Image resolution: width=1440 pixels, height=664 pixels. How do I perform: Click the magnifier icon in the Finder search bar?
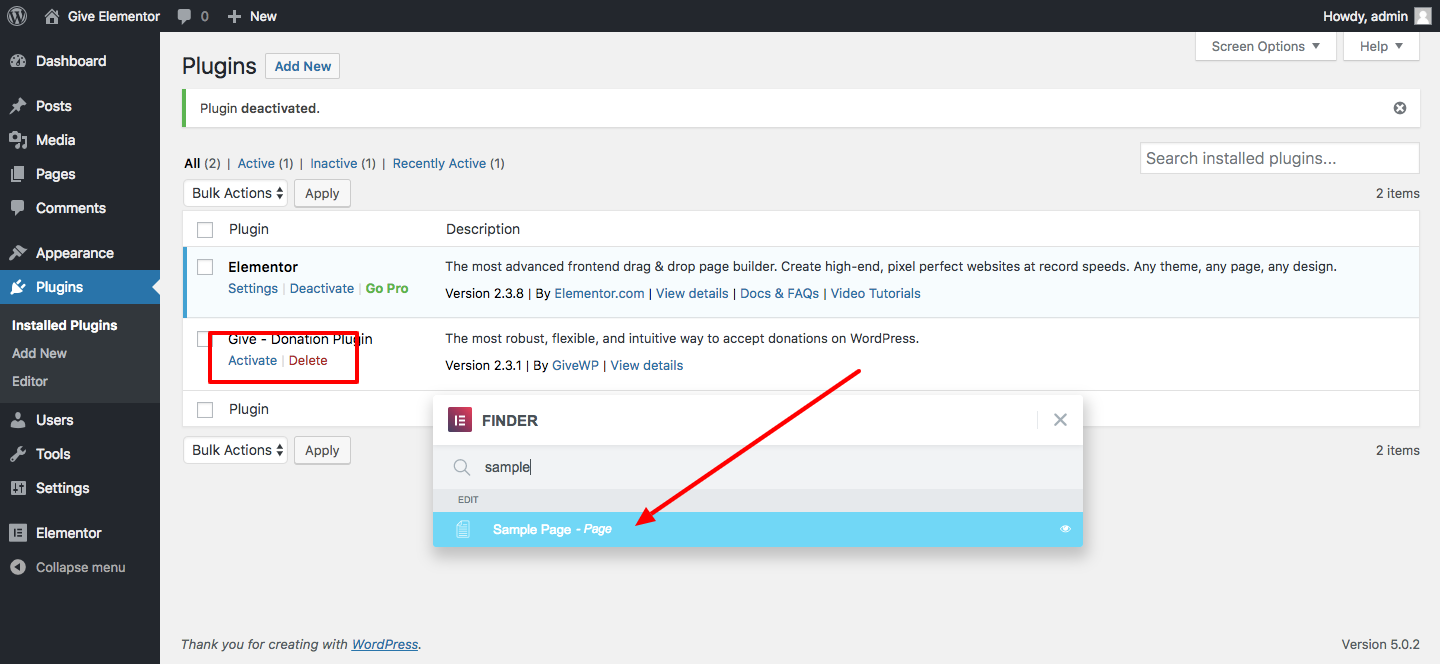[461, 466]
